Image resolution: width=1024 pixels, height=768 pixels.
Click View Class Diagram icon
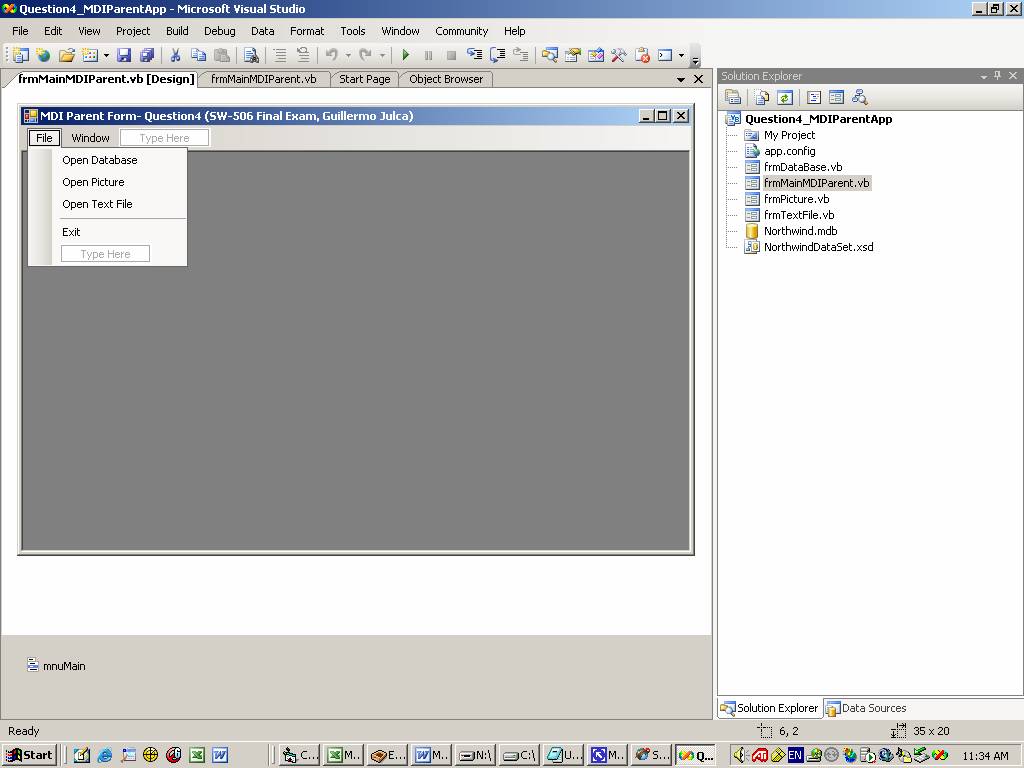[859, 97]
